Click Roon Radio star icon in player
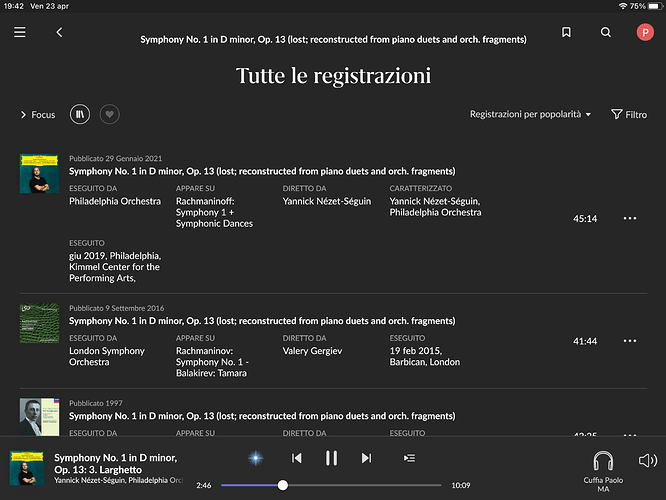Image resolution: width=666 pixels, height=500 pixels. coord(255,458)
